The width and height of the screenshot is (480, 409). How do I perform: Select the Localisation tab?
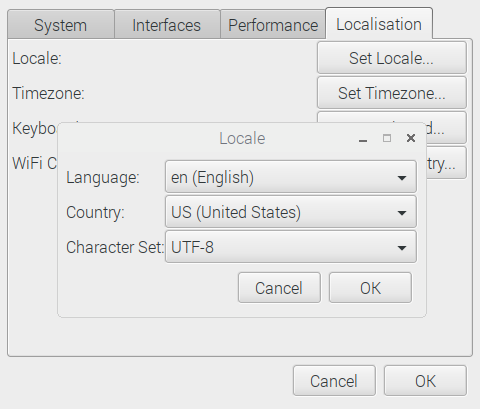point(379,24)
